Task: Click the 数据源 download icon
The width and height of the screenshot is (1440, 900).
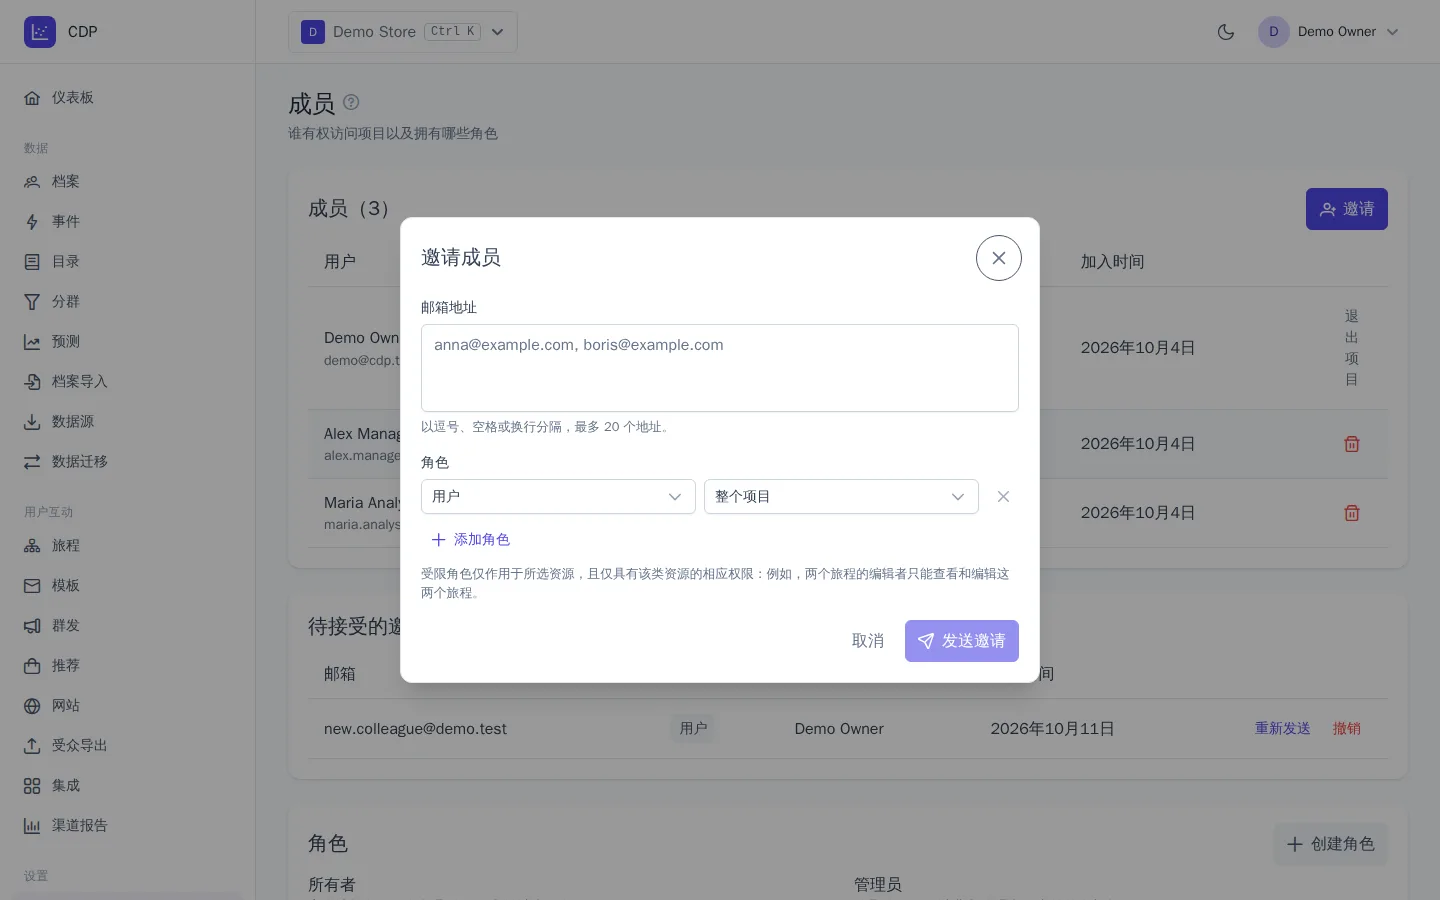Action: tap(32, 422)
